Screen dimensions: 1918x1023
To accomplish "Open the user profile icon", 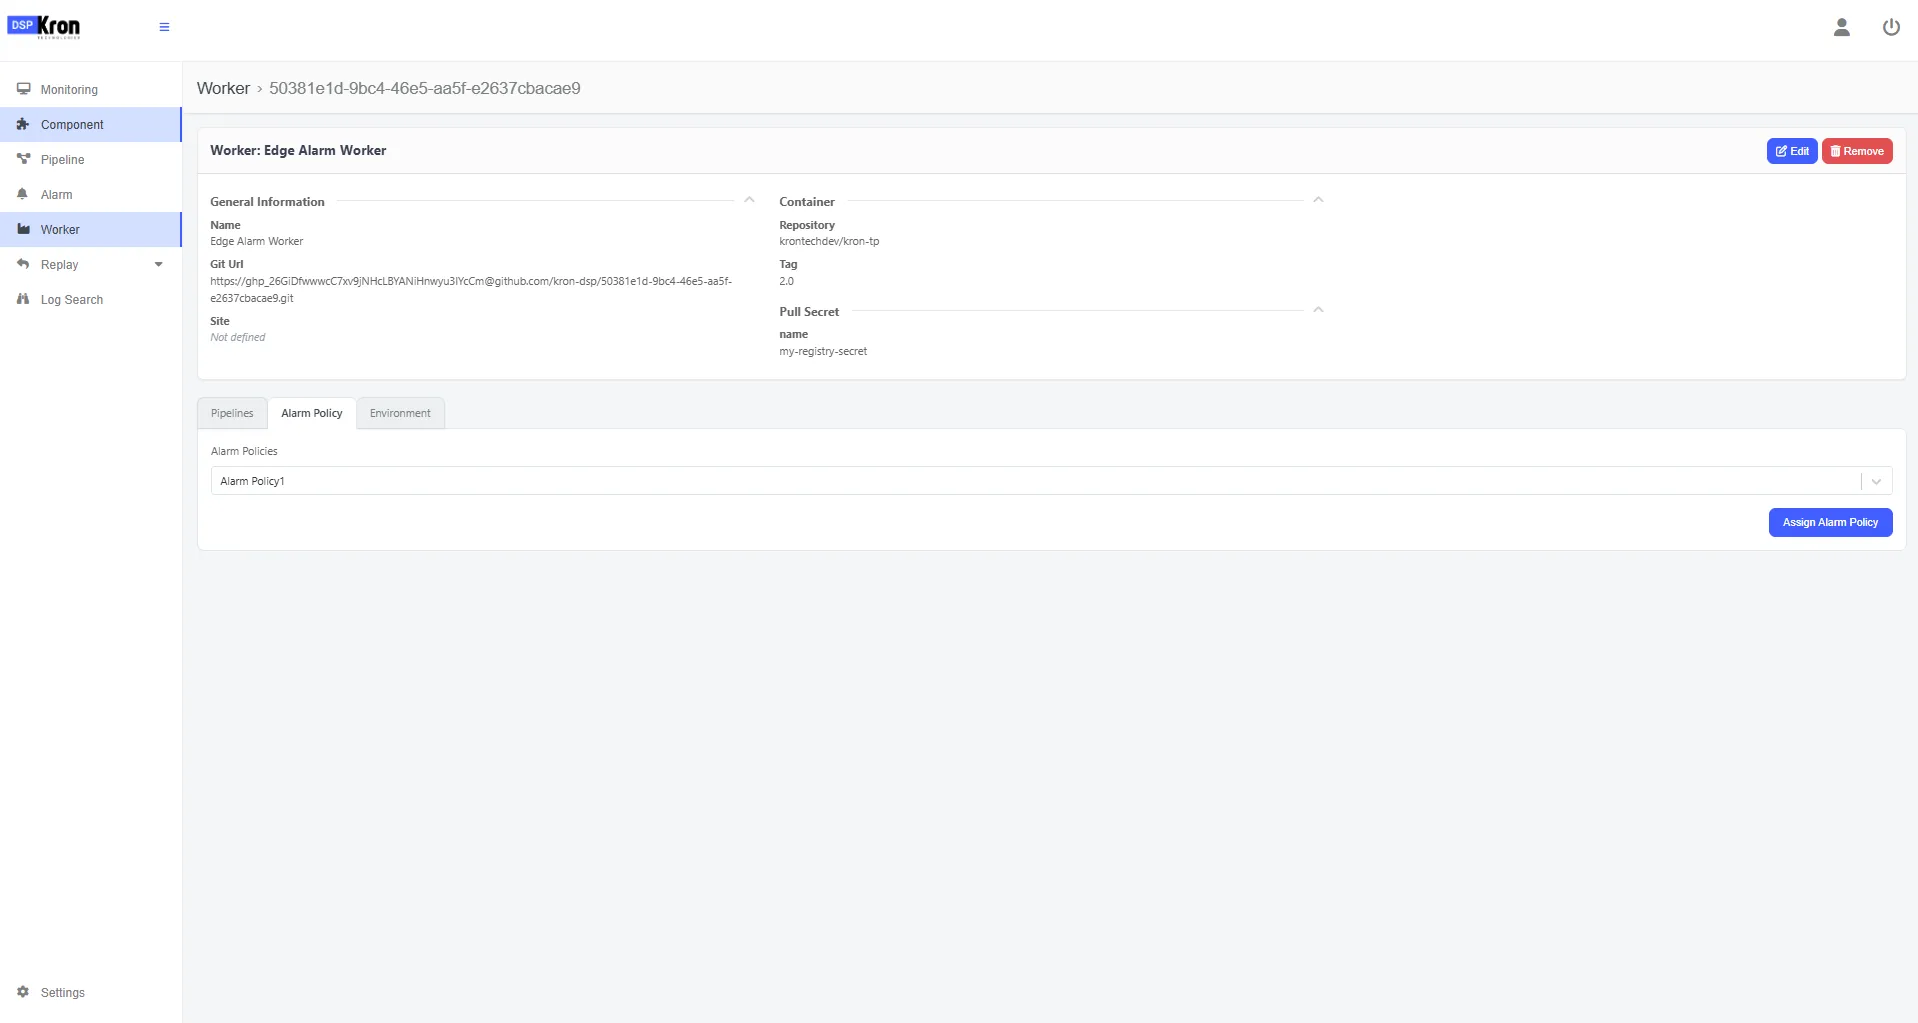I will click(1841, 27).
